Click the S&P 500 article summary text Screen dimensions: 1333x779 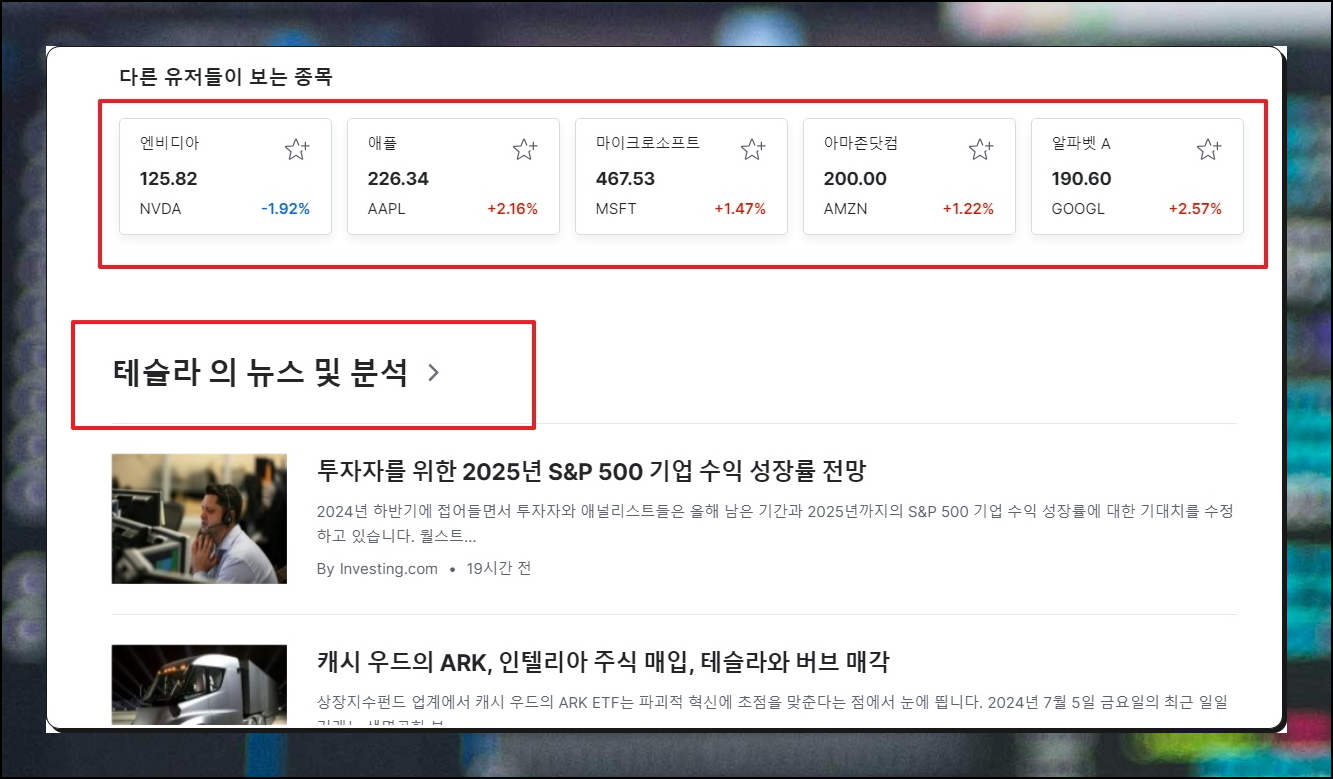pyautogui.click(x=775, y=524)
